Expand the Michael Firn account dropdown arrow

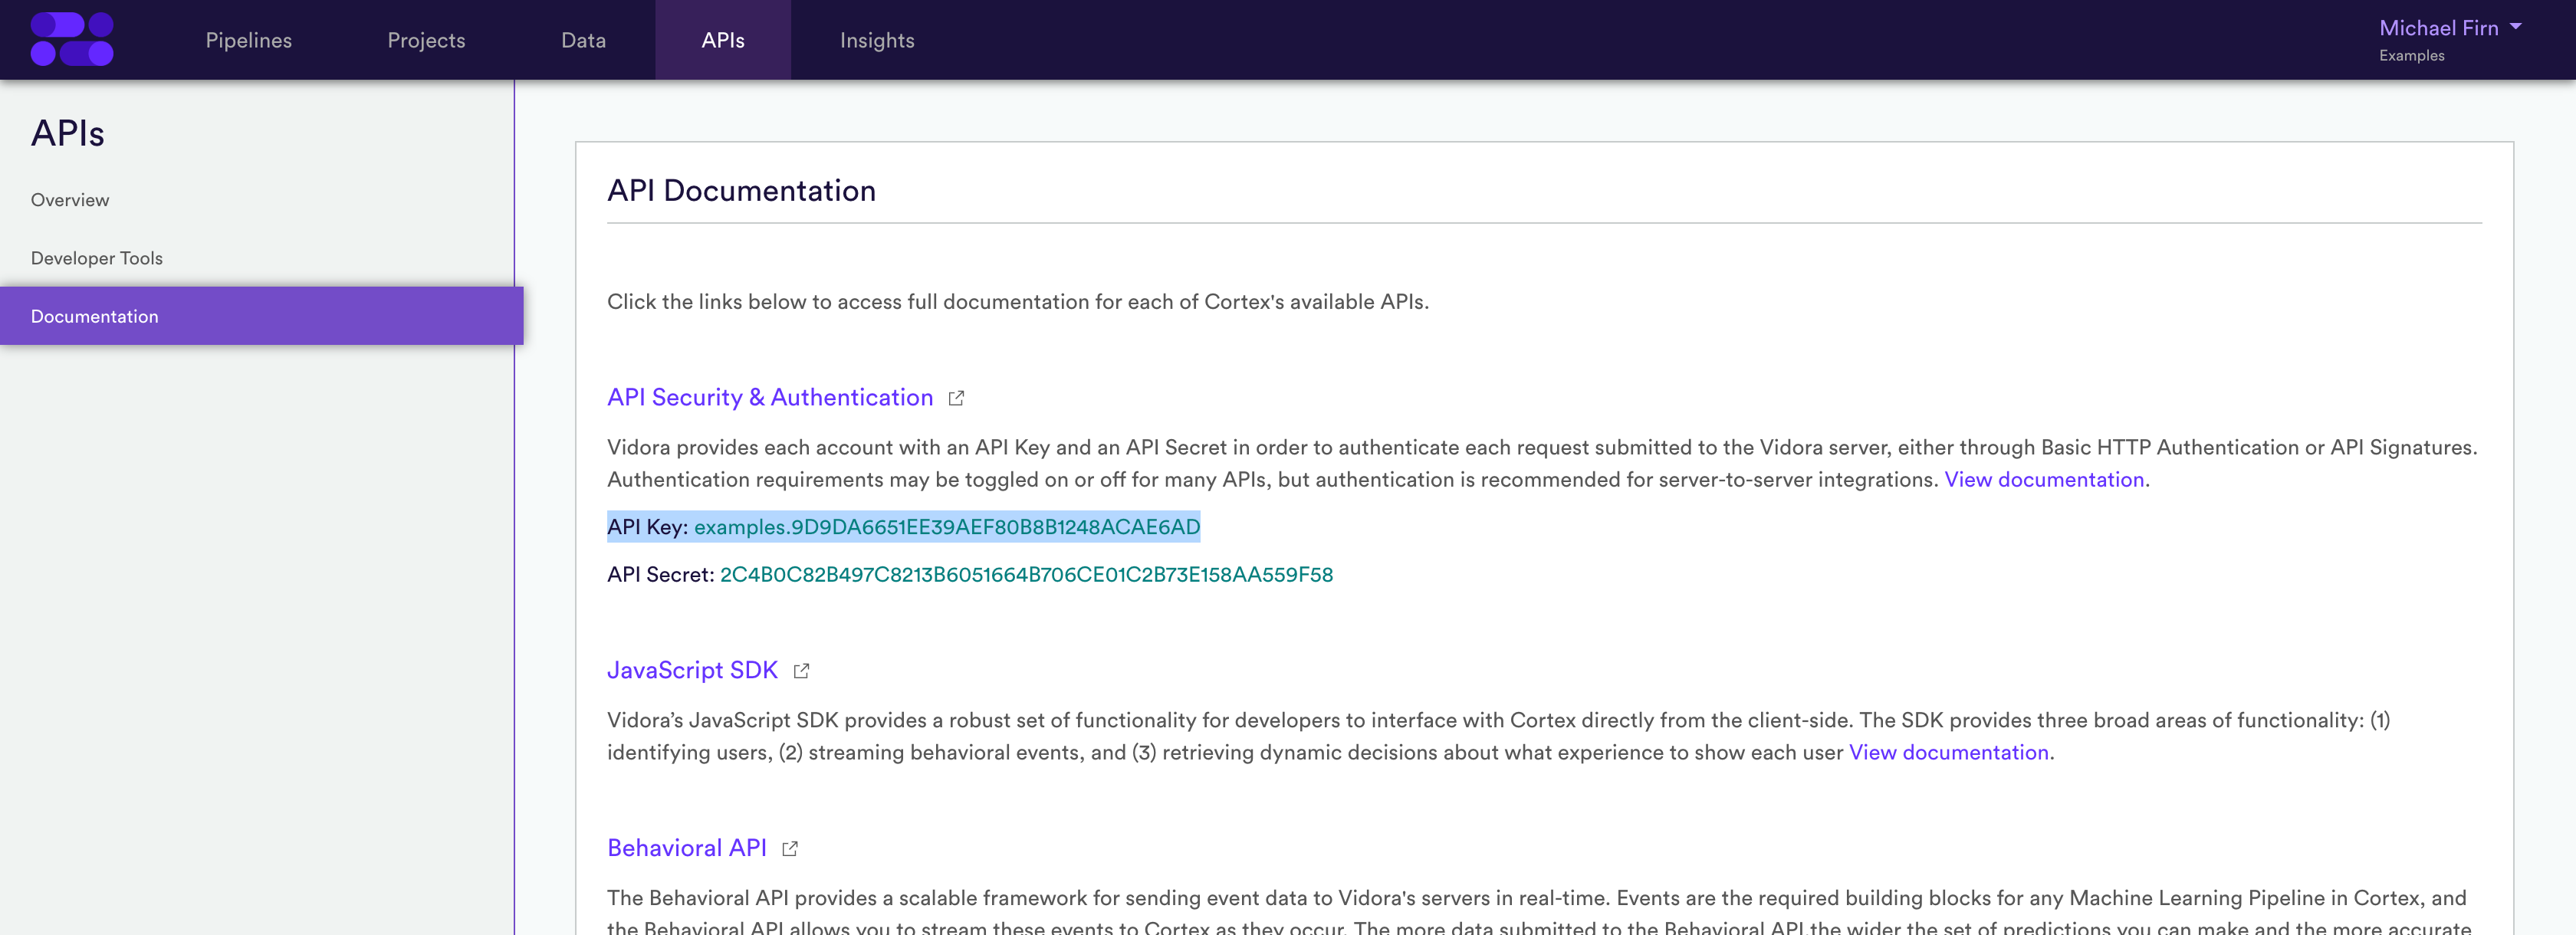pyautogui.click(x=2515, y=27)
